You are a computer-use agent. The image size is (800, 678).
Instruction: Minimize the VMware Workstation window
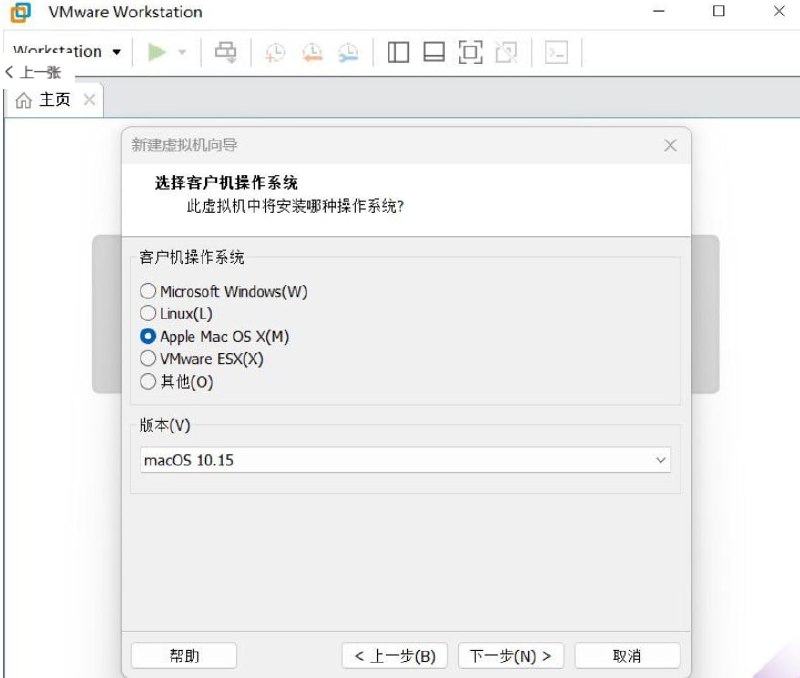659,11
